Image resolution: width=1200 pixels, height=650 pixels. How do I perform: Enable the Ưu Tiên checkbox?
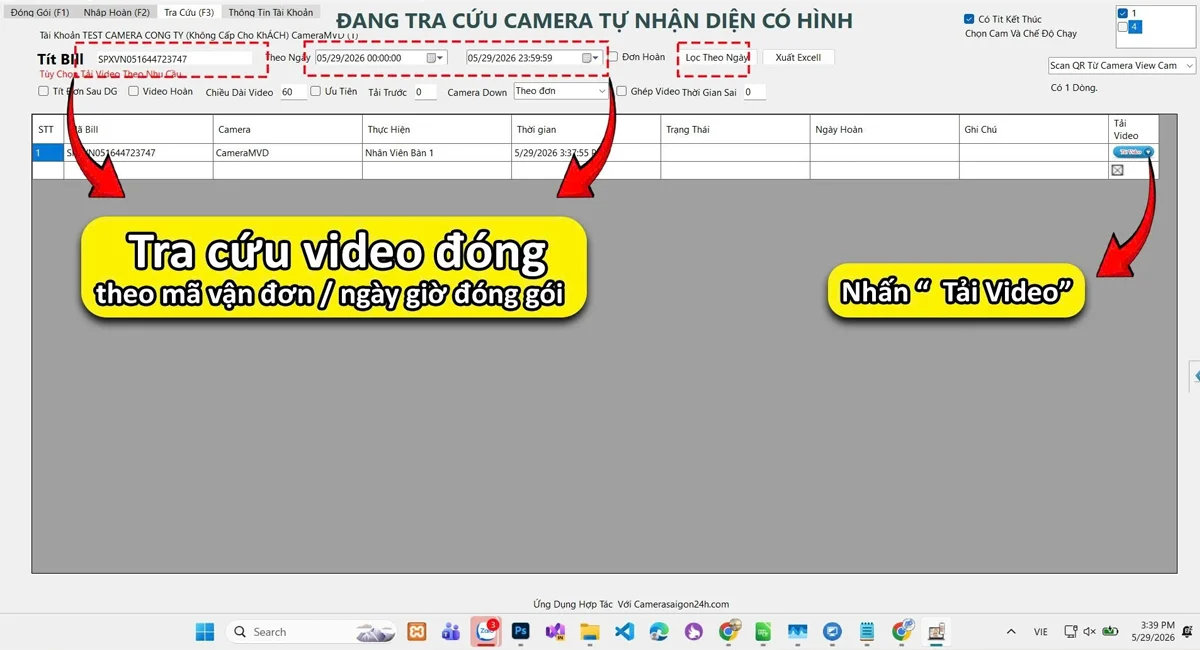coord(316,91)
